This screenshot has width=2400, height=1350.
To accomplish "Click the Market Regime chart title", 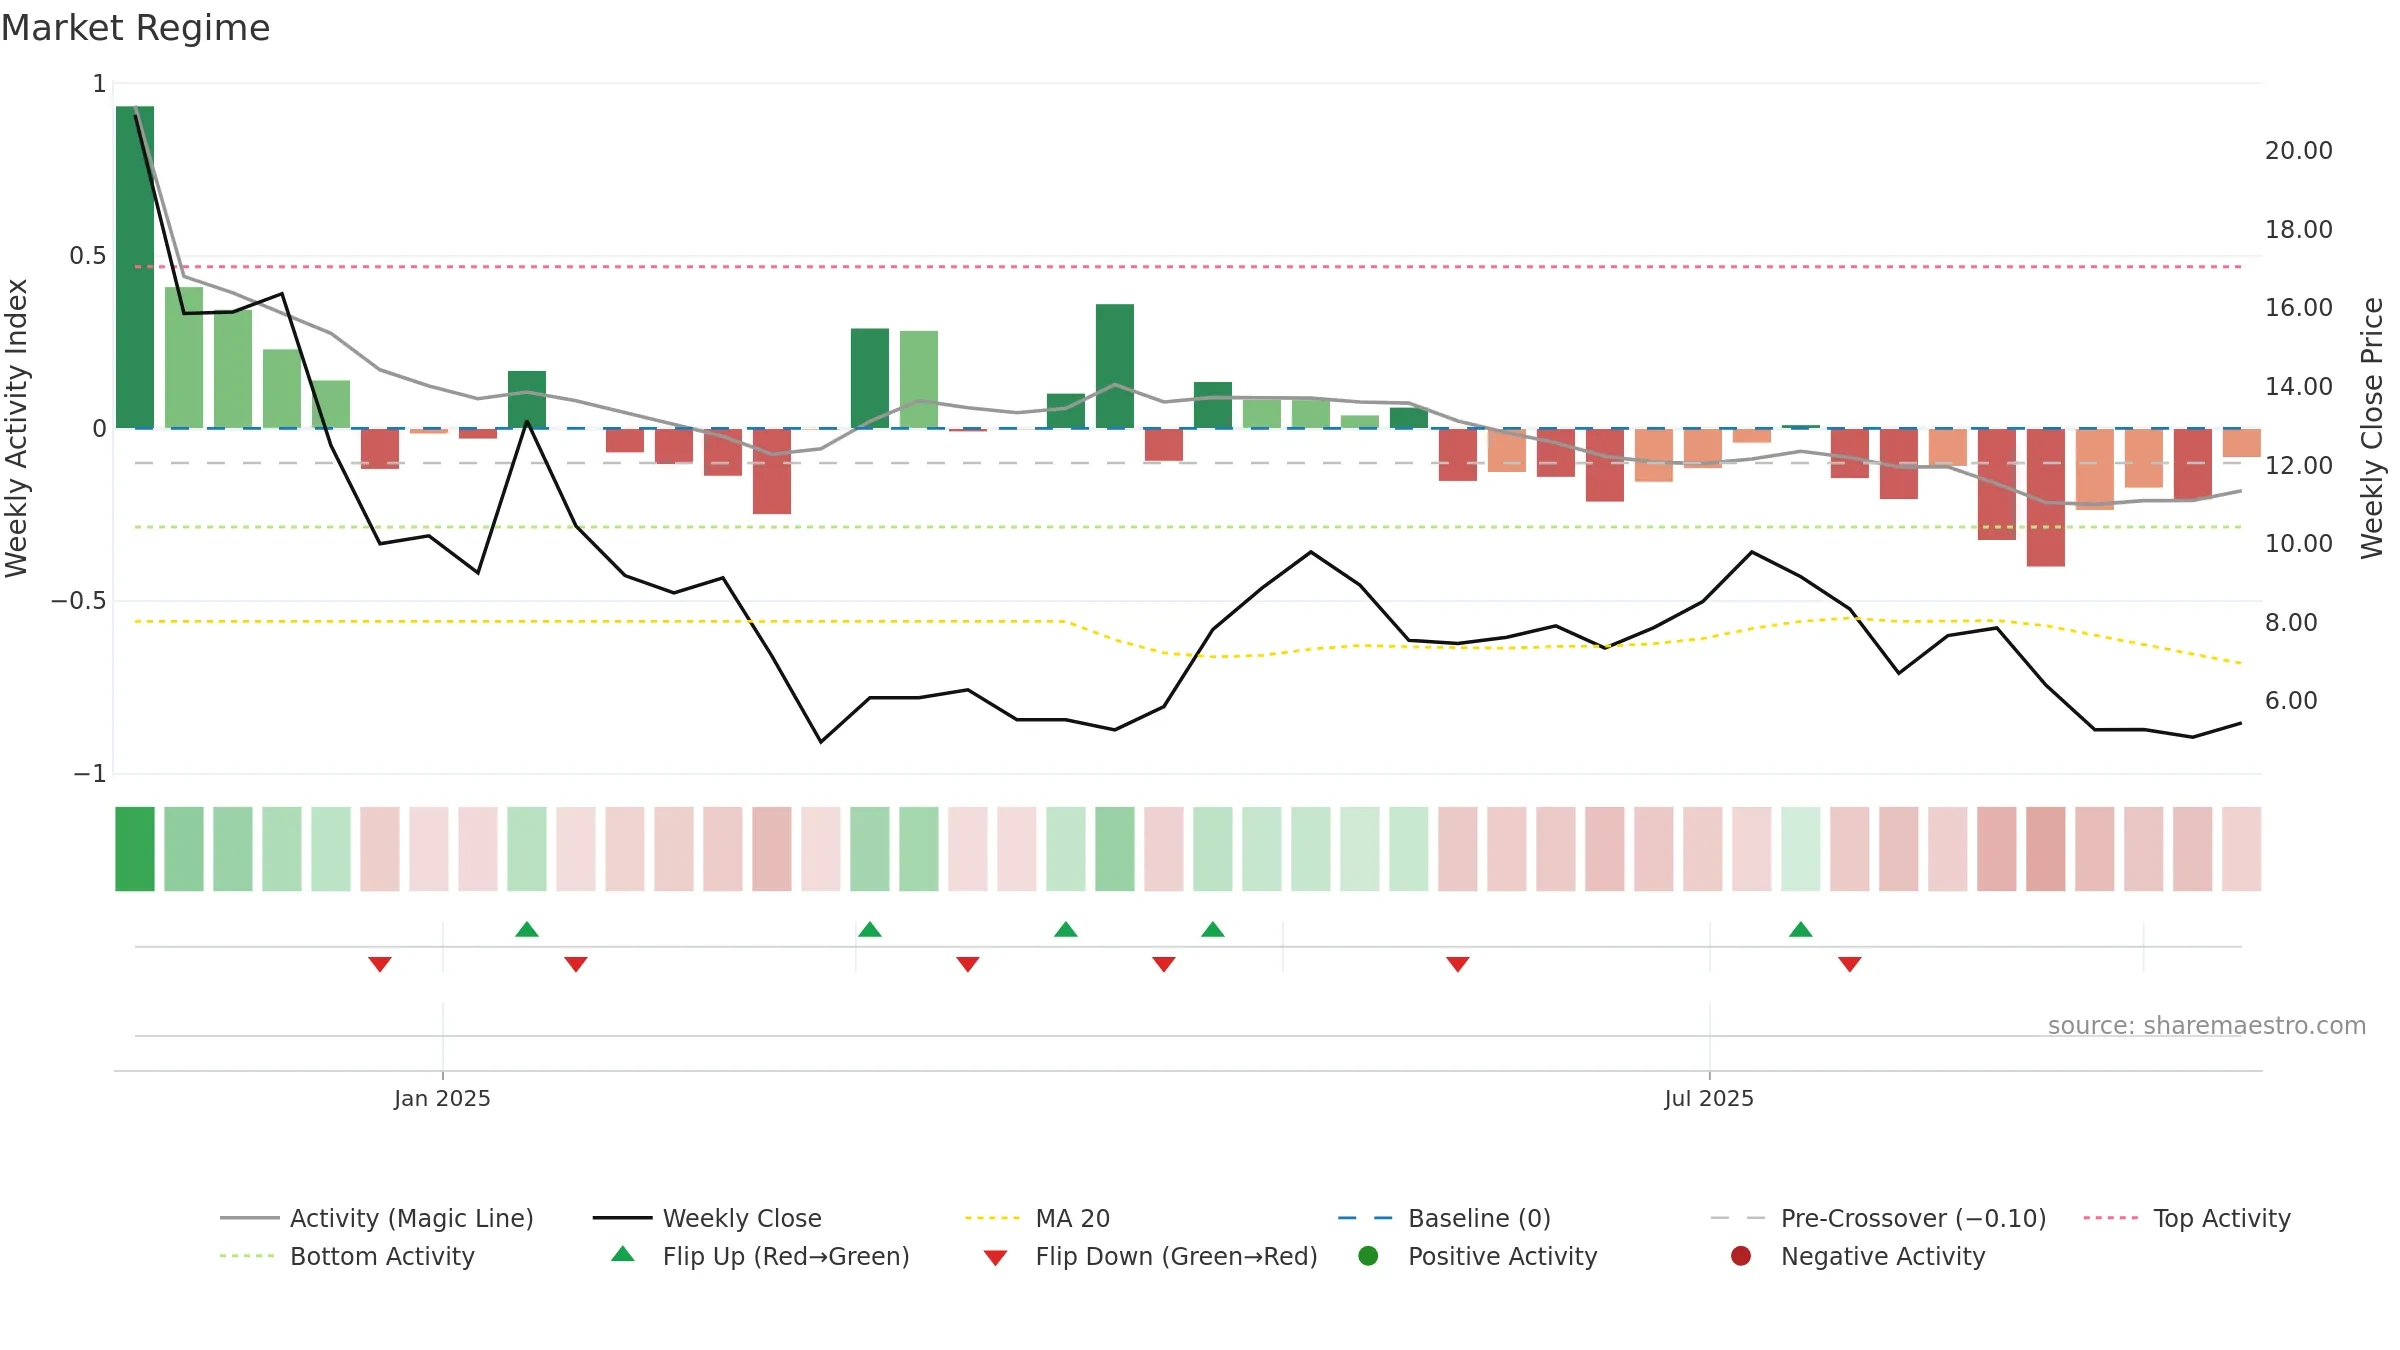I will point(135,28).
